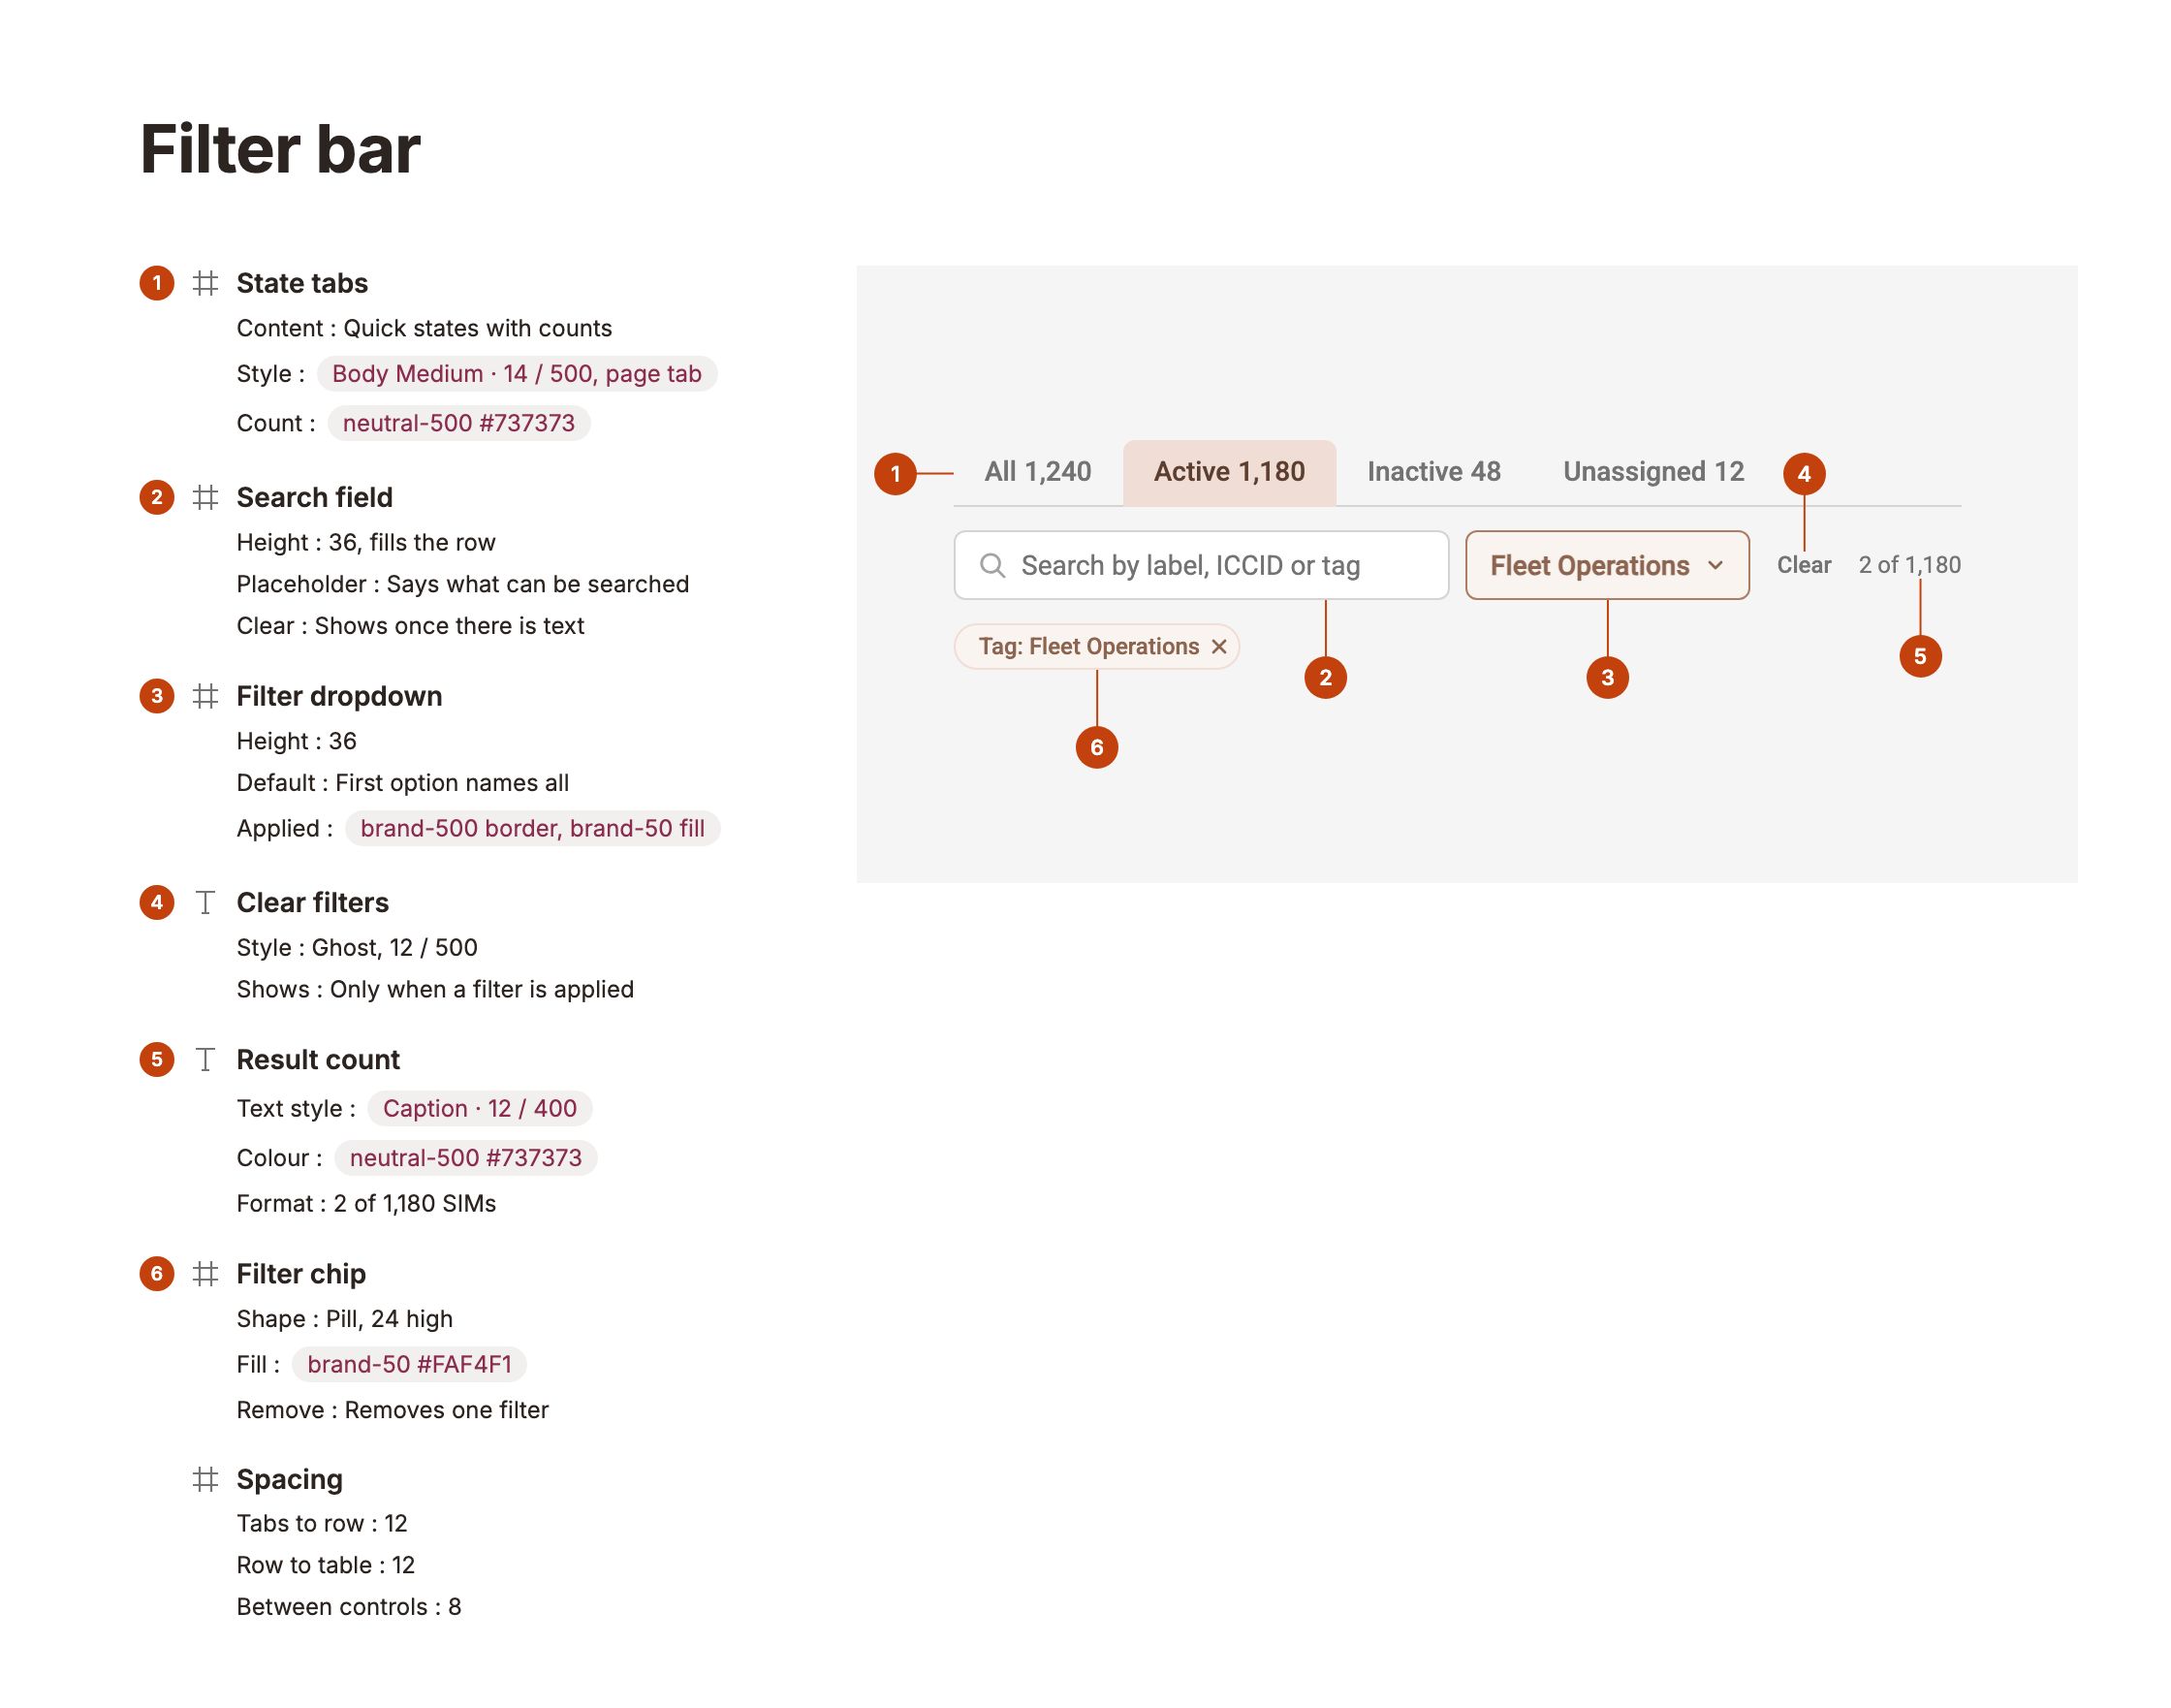Screen dimensions: 2171x1708
Task: Click the 'Spacing' heading
Action: 289,1479
